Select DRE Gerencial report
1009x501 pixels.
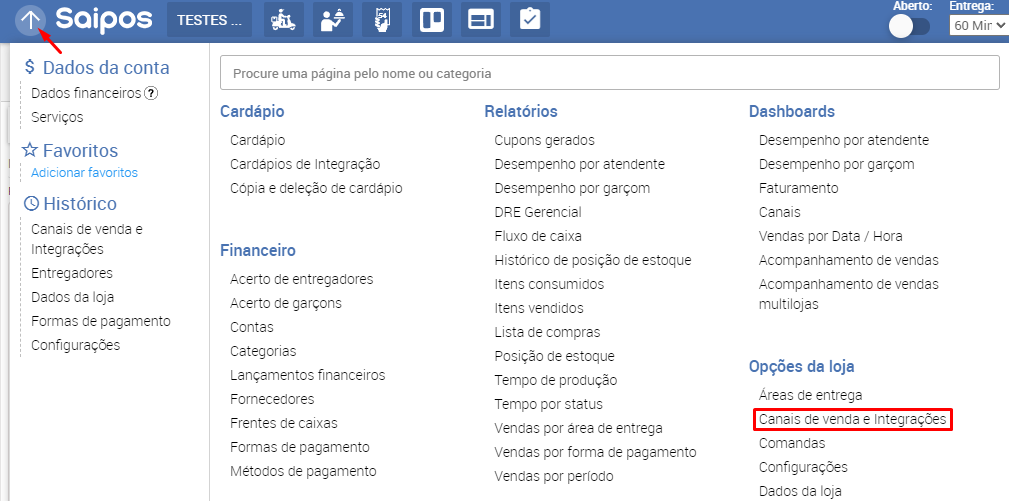[x=537, y=212]
